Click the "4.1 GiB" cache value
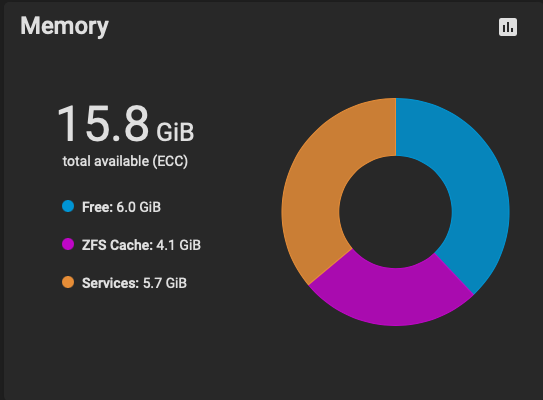Viewport: 543px width, 400px height. click(x=179, y=245)
